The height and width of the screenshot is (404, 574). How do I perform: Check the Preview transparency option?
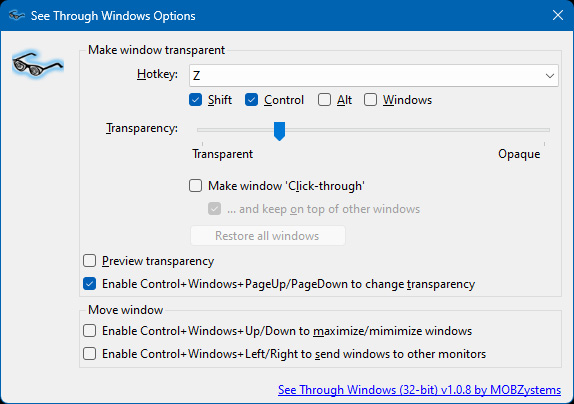pyautogui.click(x=90, y=261)
